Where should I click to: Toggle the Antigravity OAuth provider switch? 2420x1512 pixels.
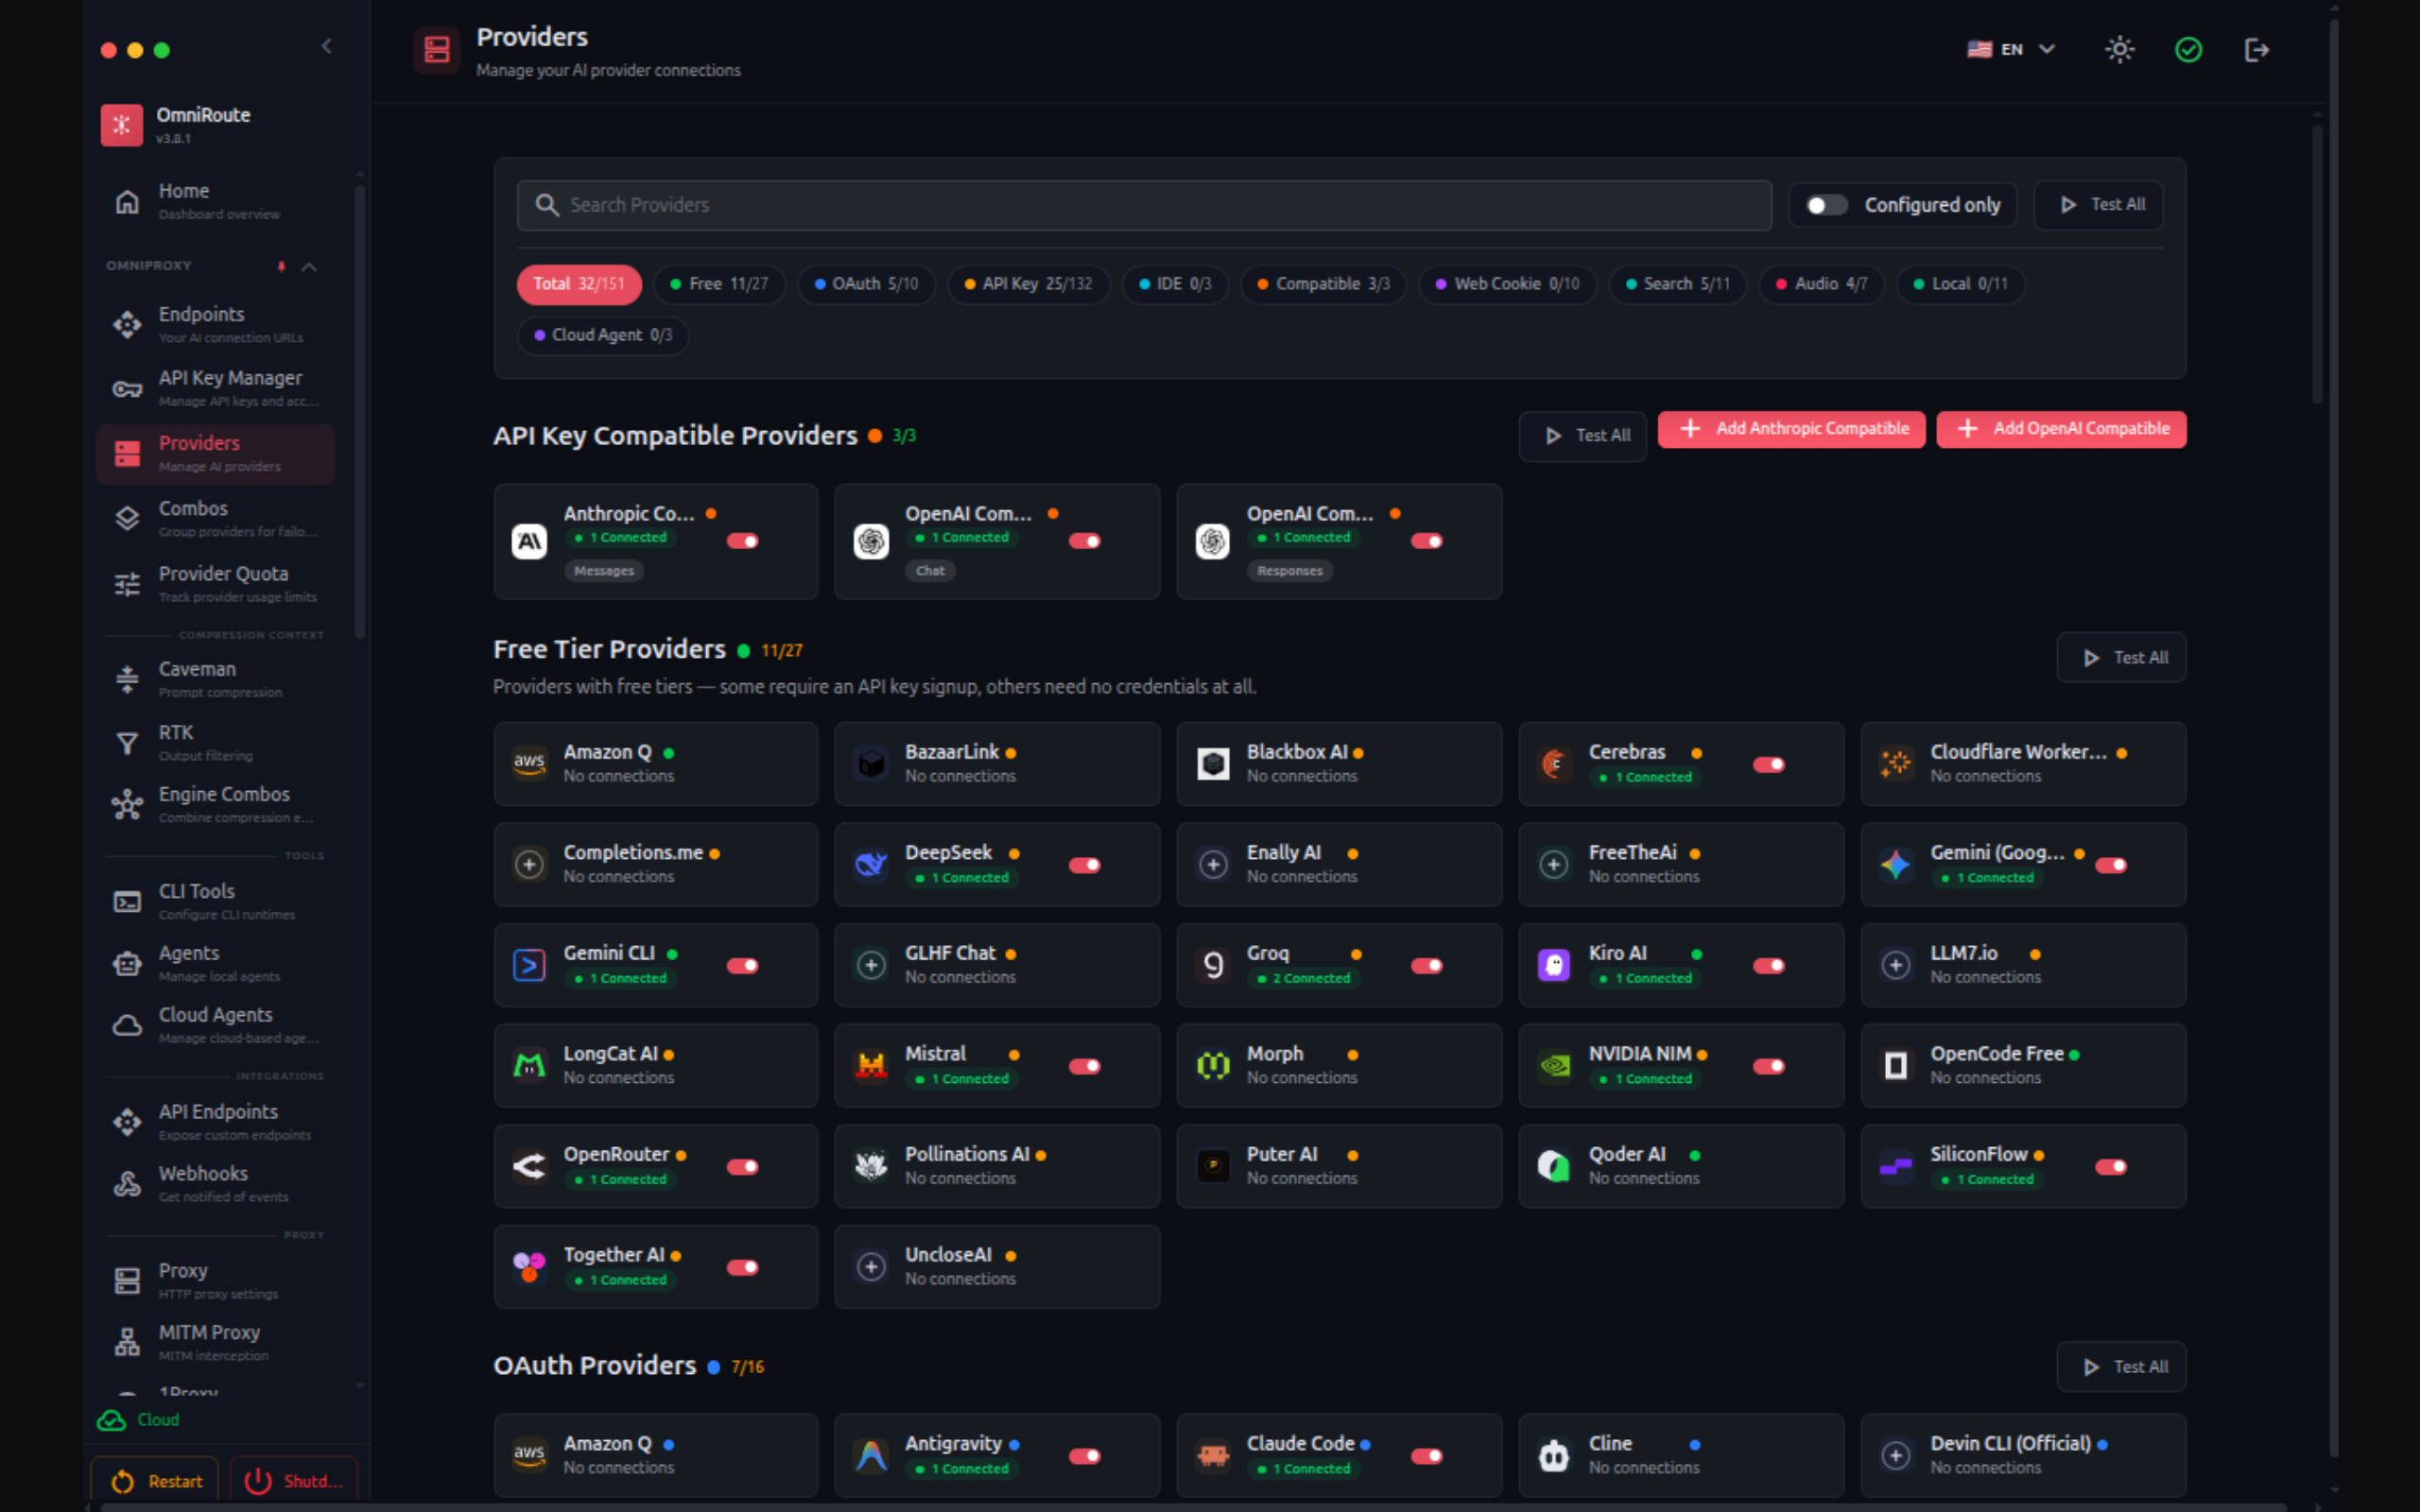(1085, 1456)
